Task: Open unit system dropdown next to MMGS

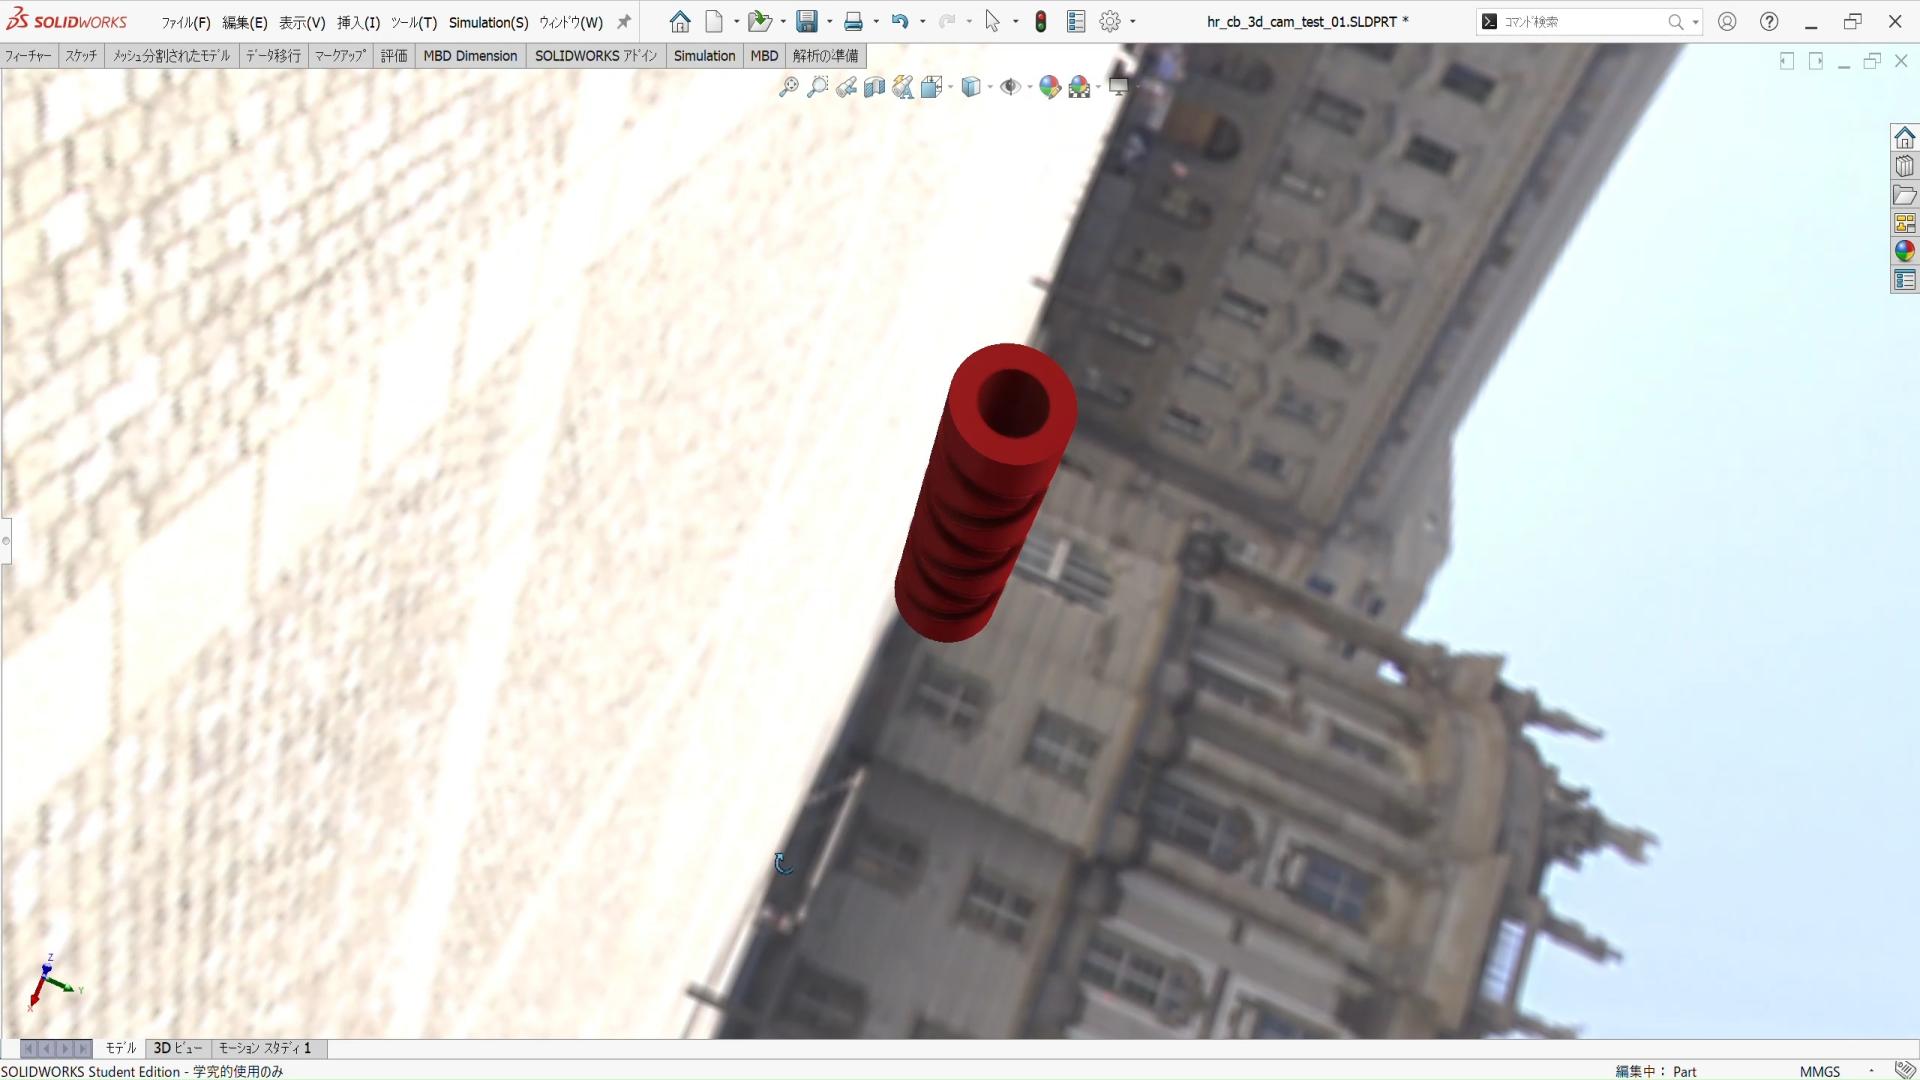Action: [x=1871, y=1071]
